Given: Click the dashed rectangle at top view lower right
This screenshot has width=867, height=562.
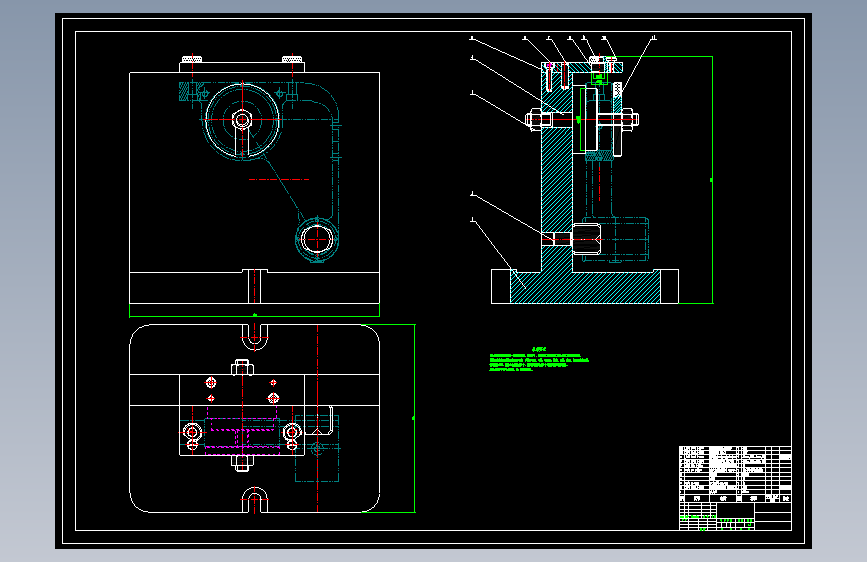Looking at the screenshot, I should (x=317, y=449).
